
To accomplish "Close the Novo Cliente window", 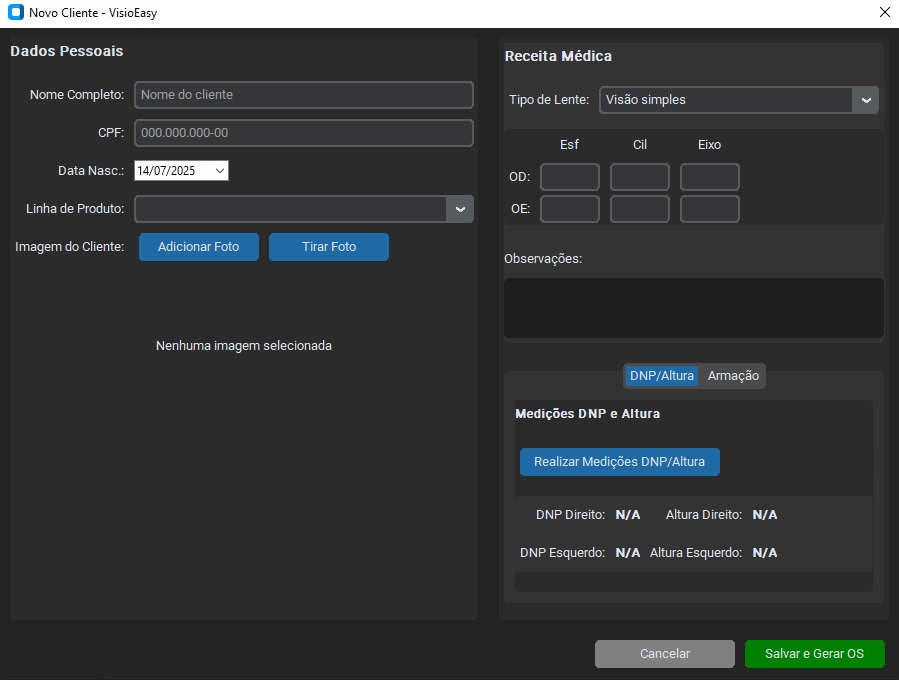I will tap(885, 12).
